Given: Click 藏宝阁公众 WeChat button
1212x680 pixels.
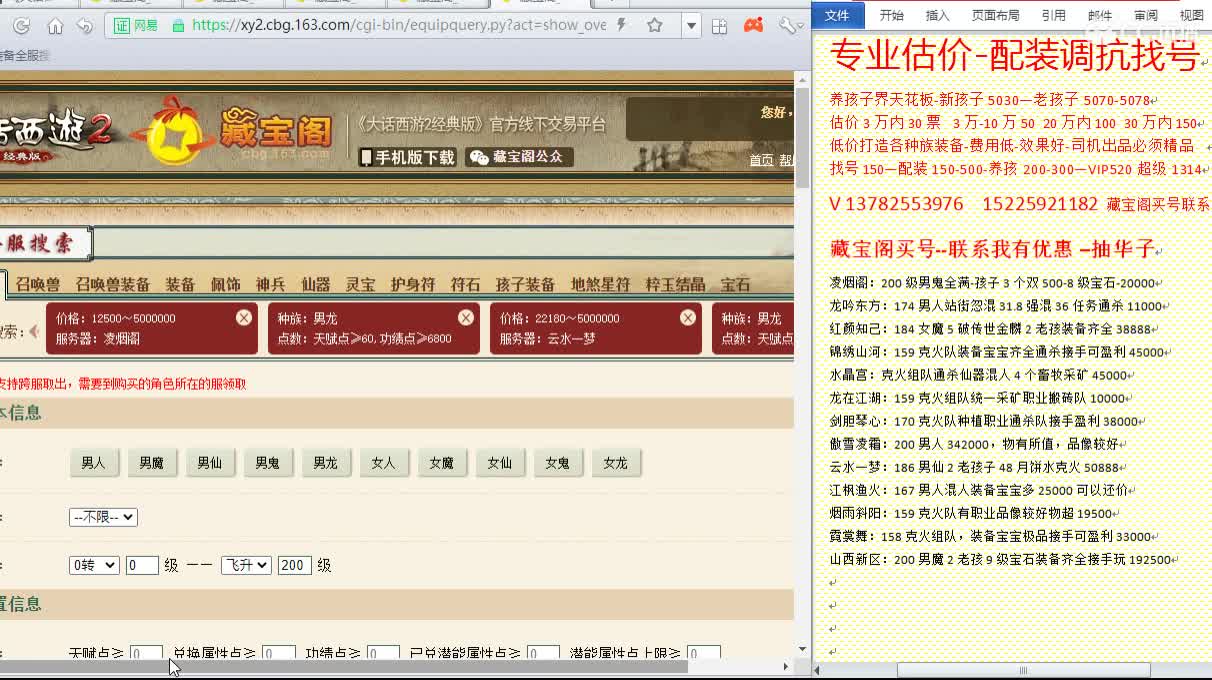Looking at the screenshot, I should click(x=520, y=157).
